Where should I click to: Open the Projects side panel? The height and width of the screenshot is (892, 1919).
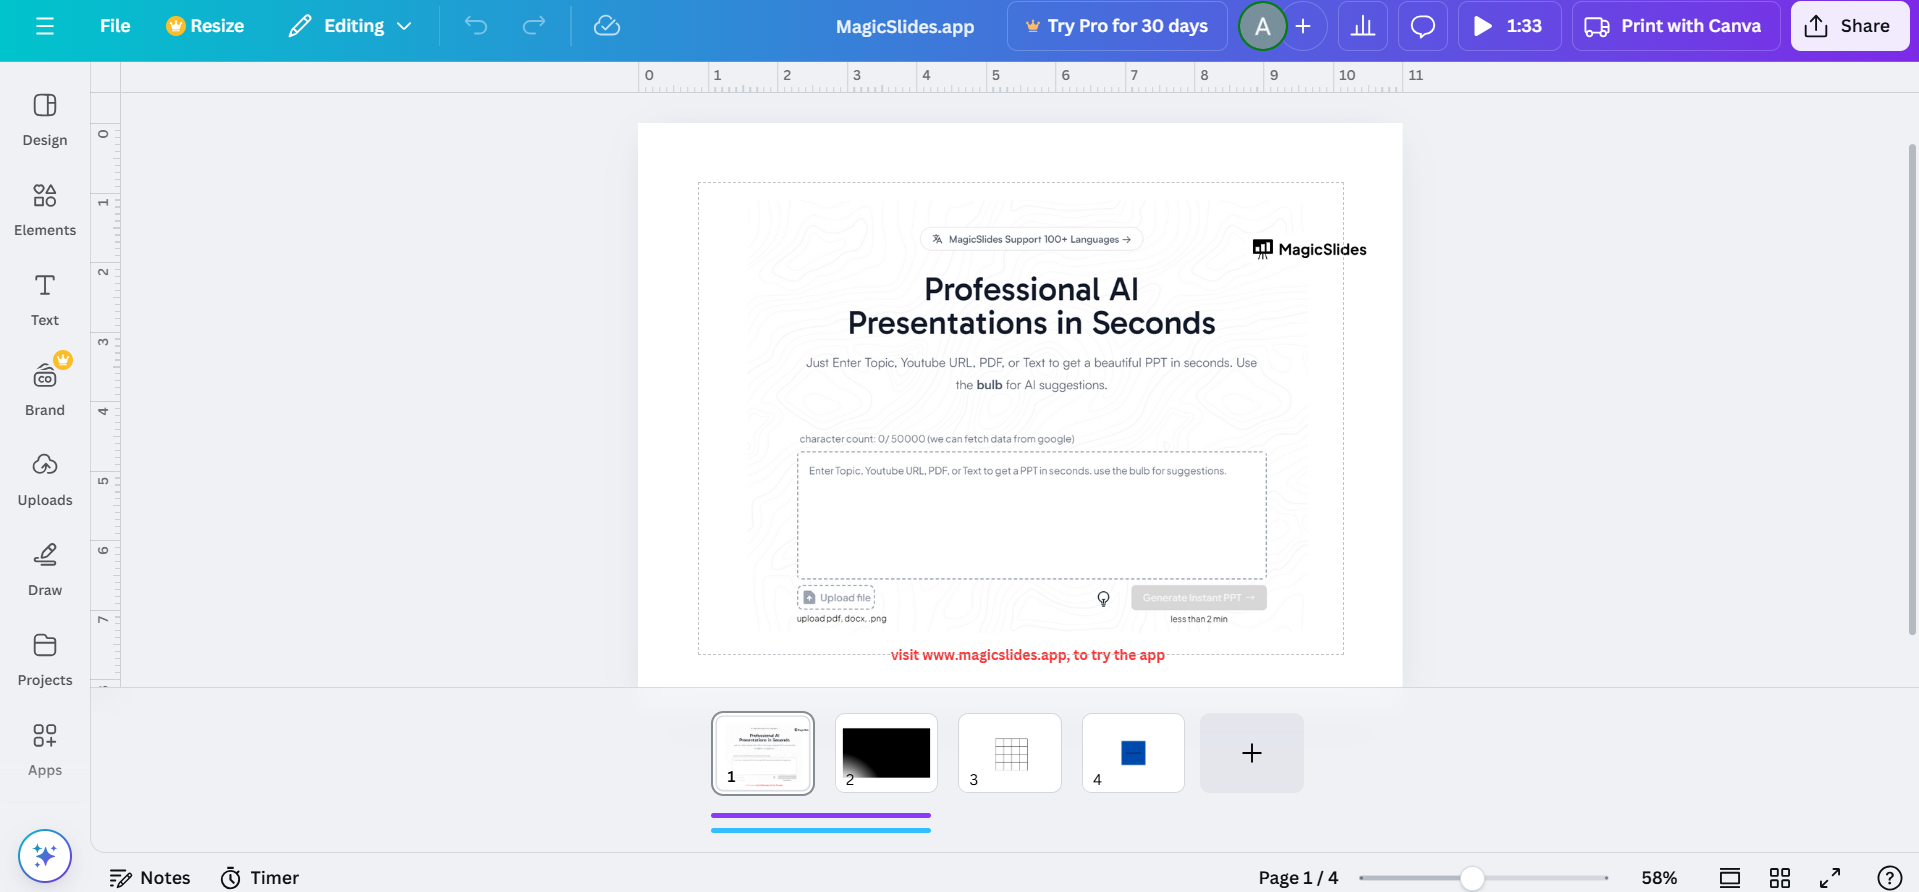tap(45, 660)
